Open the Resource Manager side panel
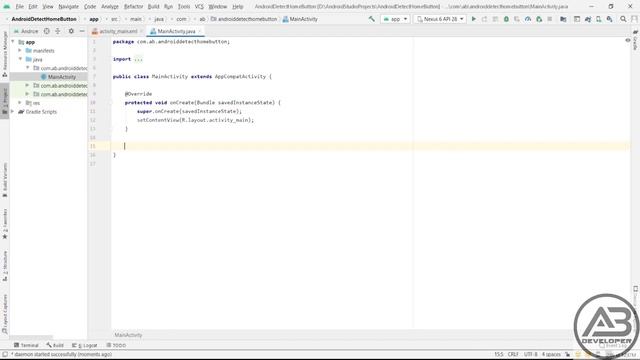 point(5,55)
